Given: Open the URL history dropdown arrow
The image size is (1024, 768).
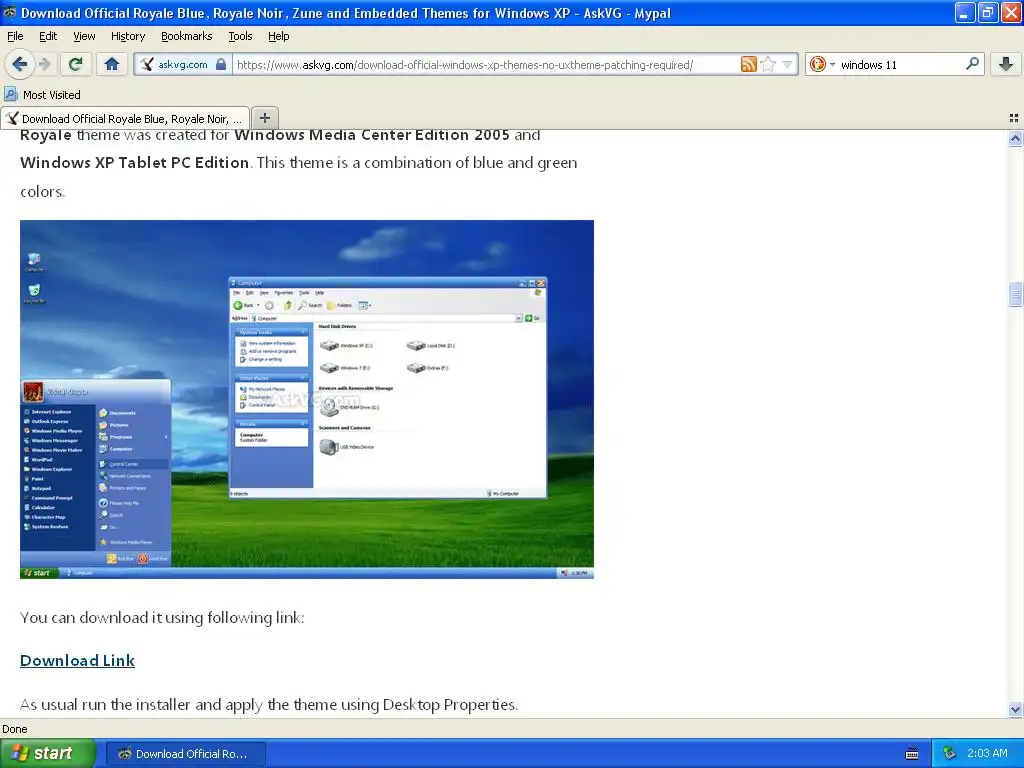Looking at the screenshot, I should coord(788,64).
